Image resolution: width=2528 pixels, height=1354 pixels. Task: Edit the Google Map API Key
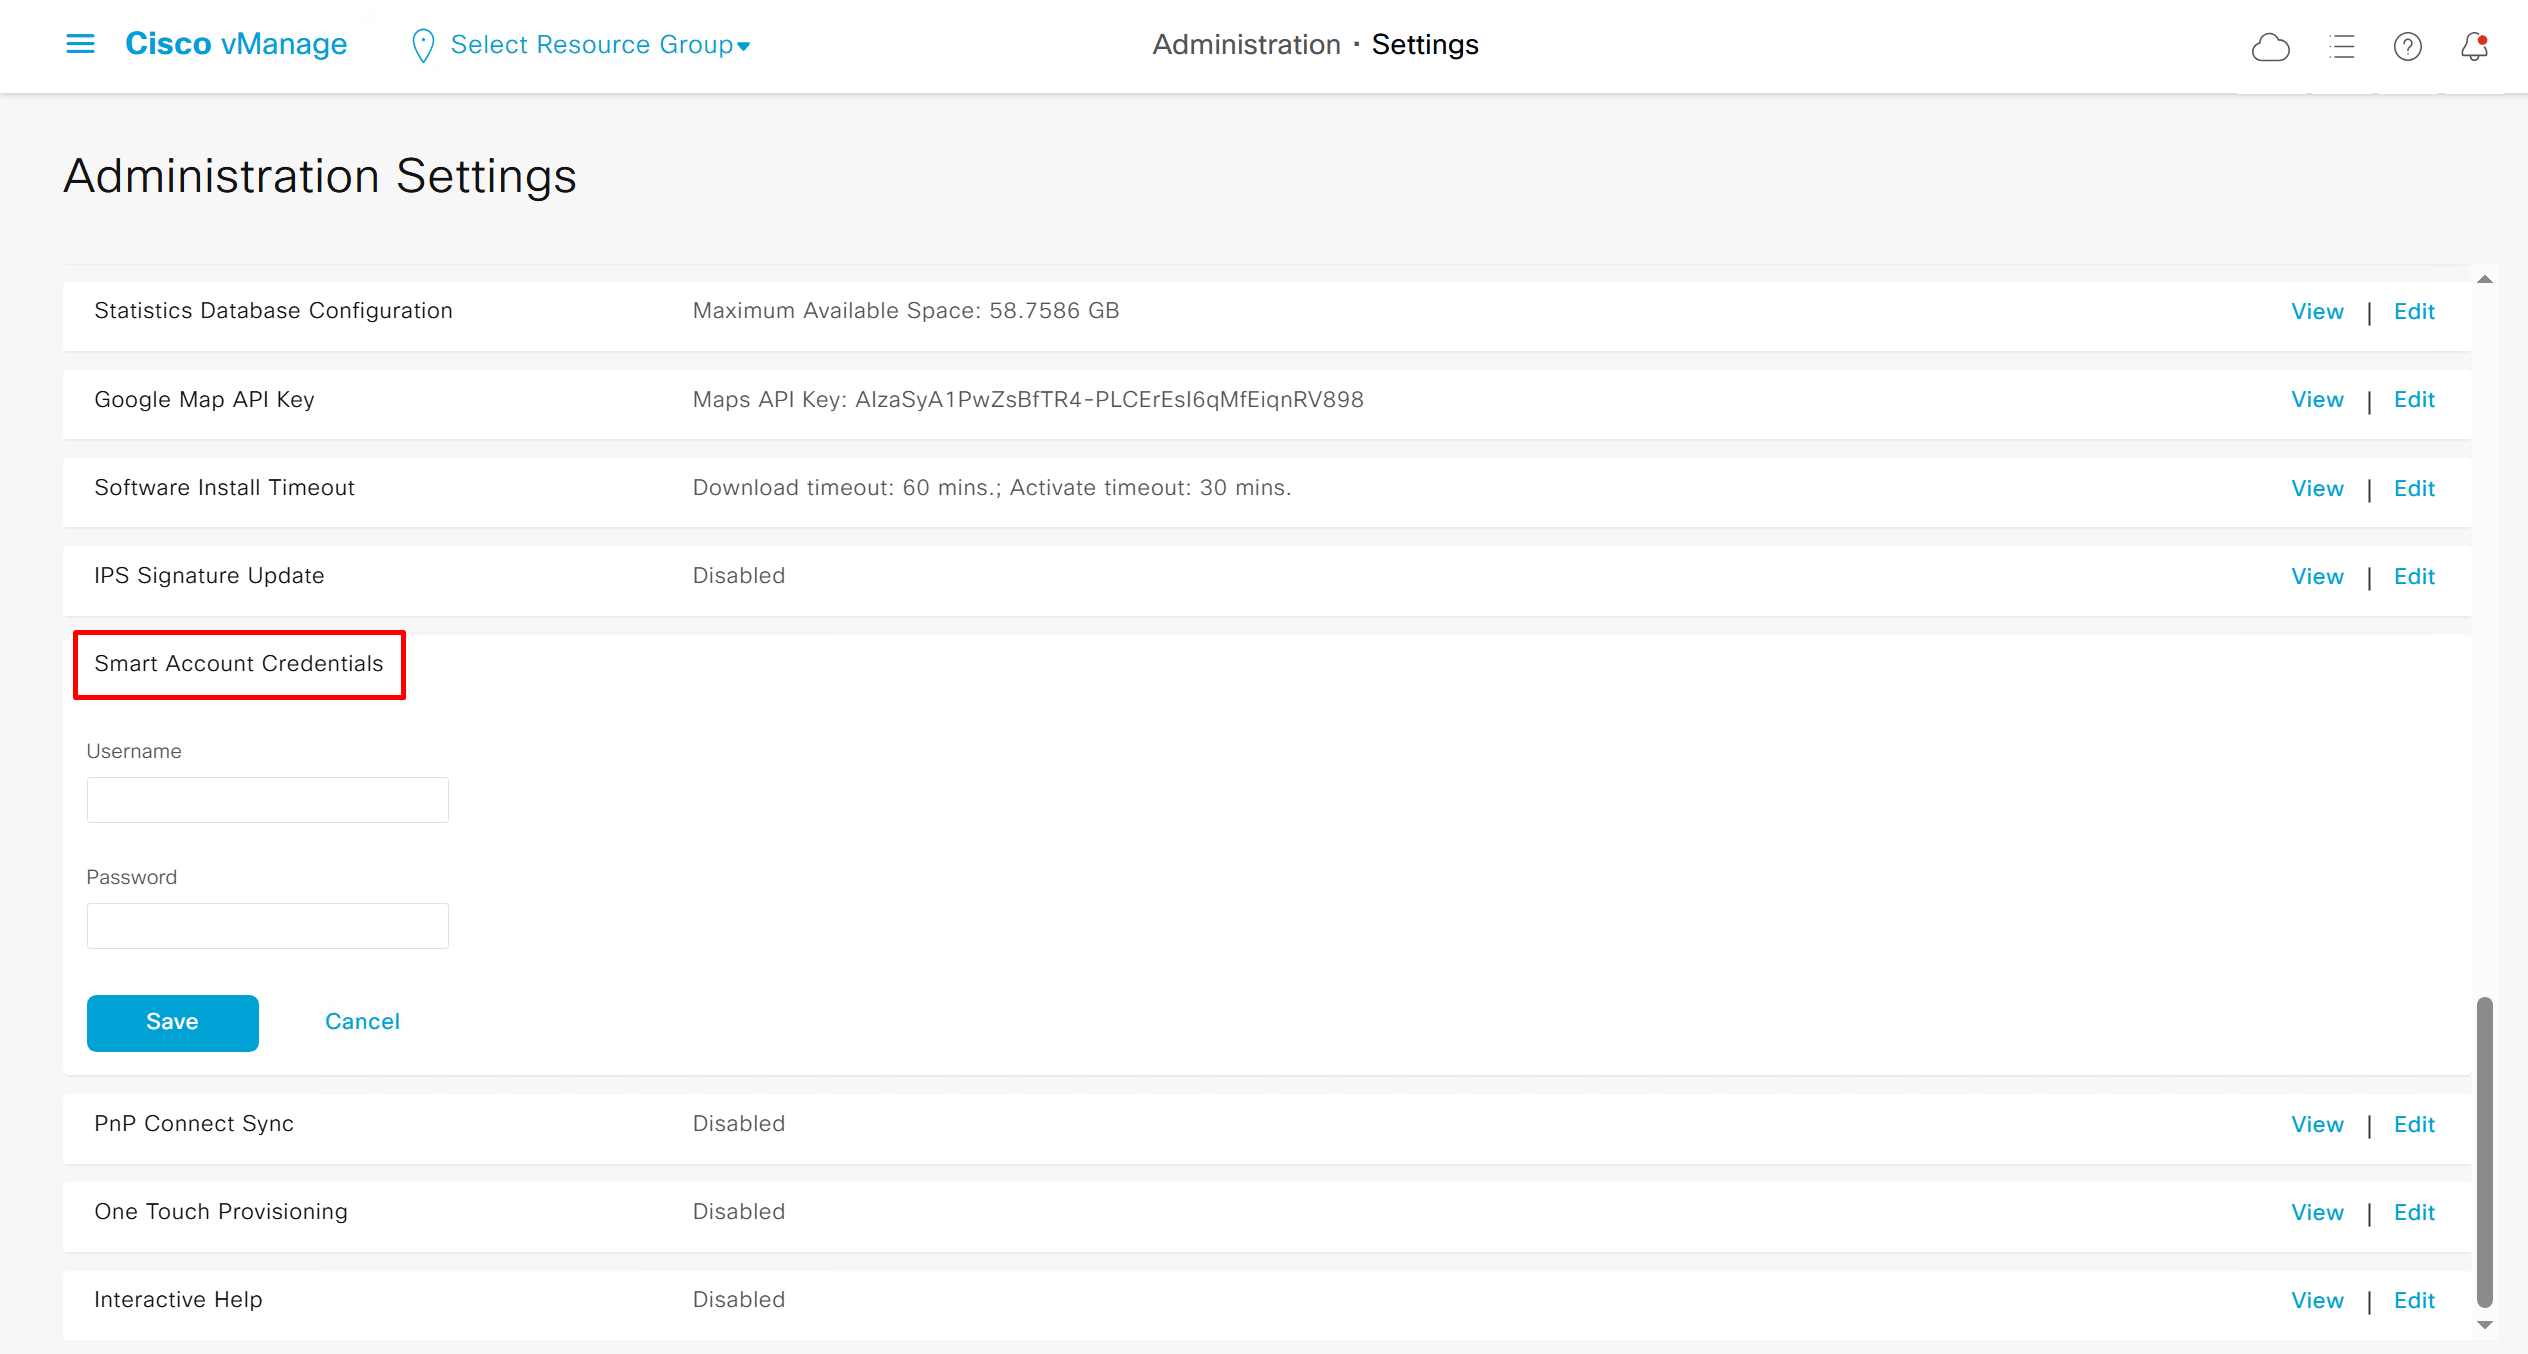point(2414,400)
